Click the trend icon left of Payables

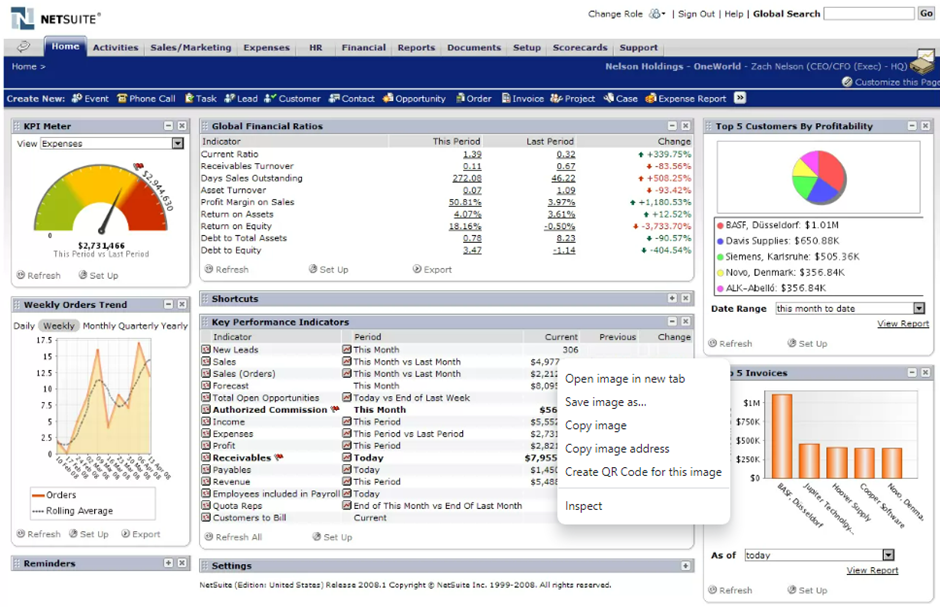click(206, 469)
